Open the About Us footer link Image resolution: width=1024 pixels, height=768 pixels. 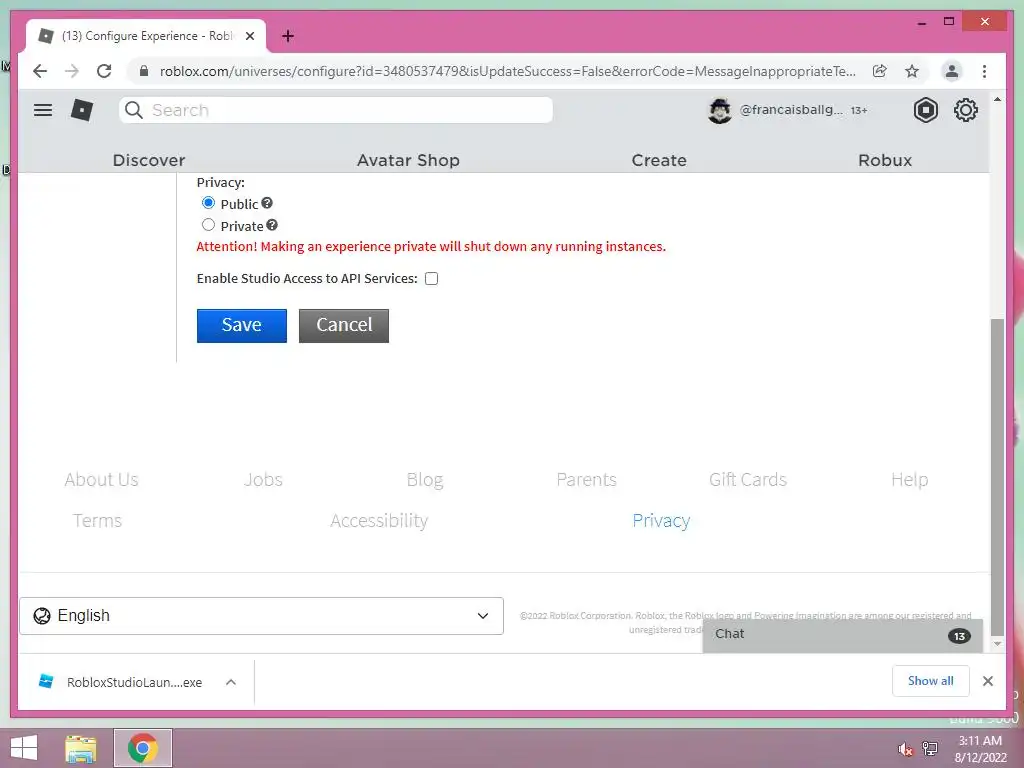[101, 479]
